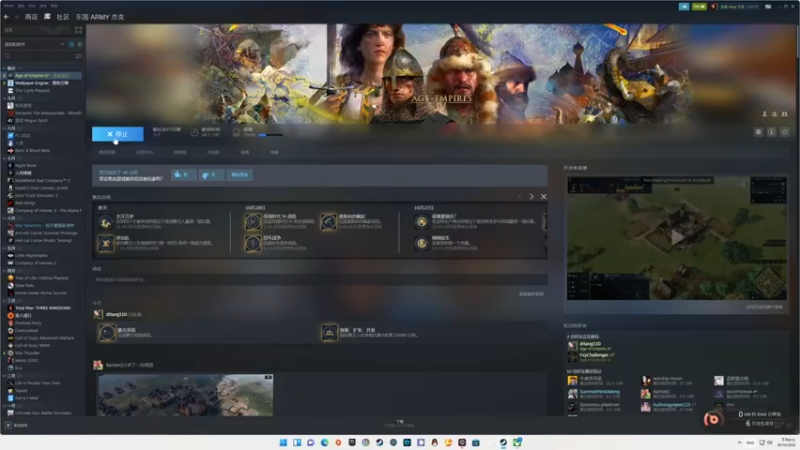Select Age of Empires IV in library
The height and width of the screenshot is (450, 800).
point(42,76)
